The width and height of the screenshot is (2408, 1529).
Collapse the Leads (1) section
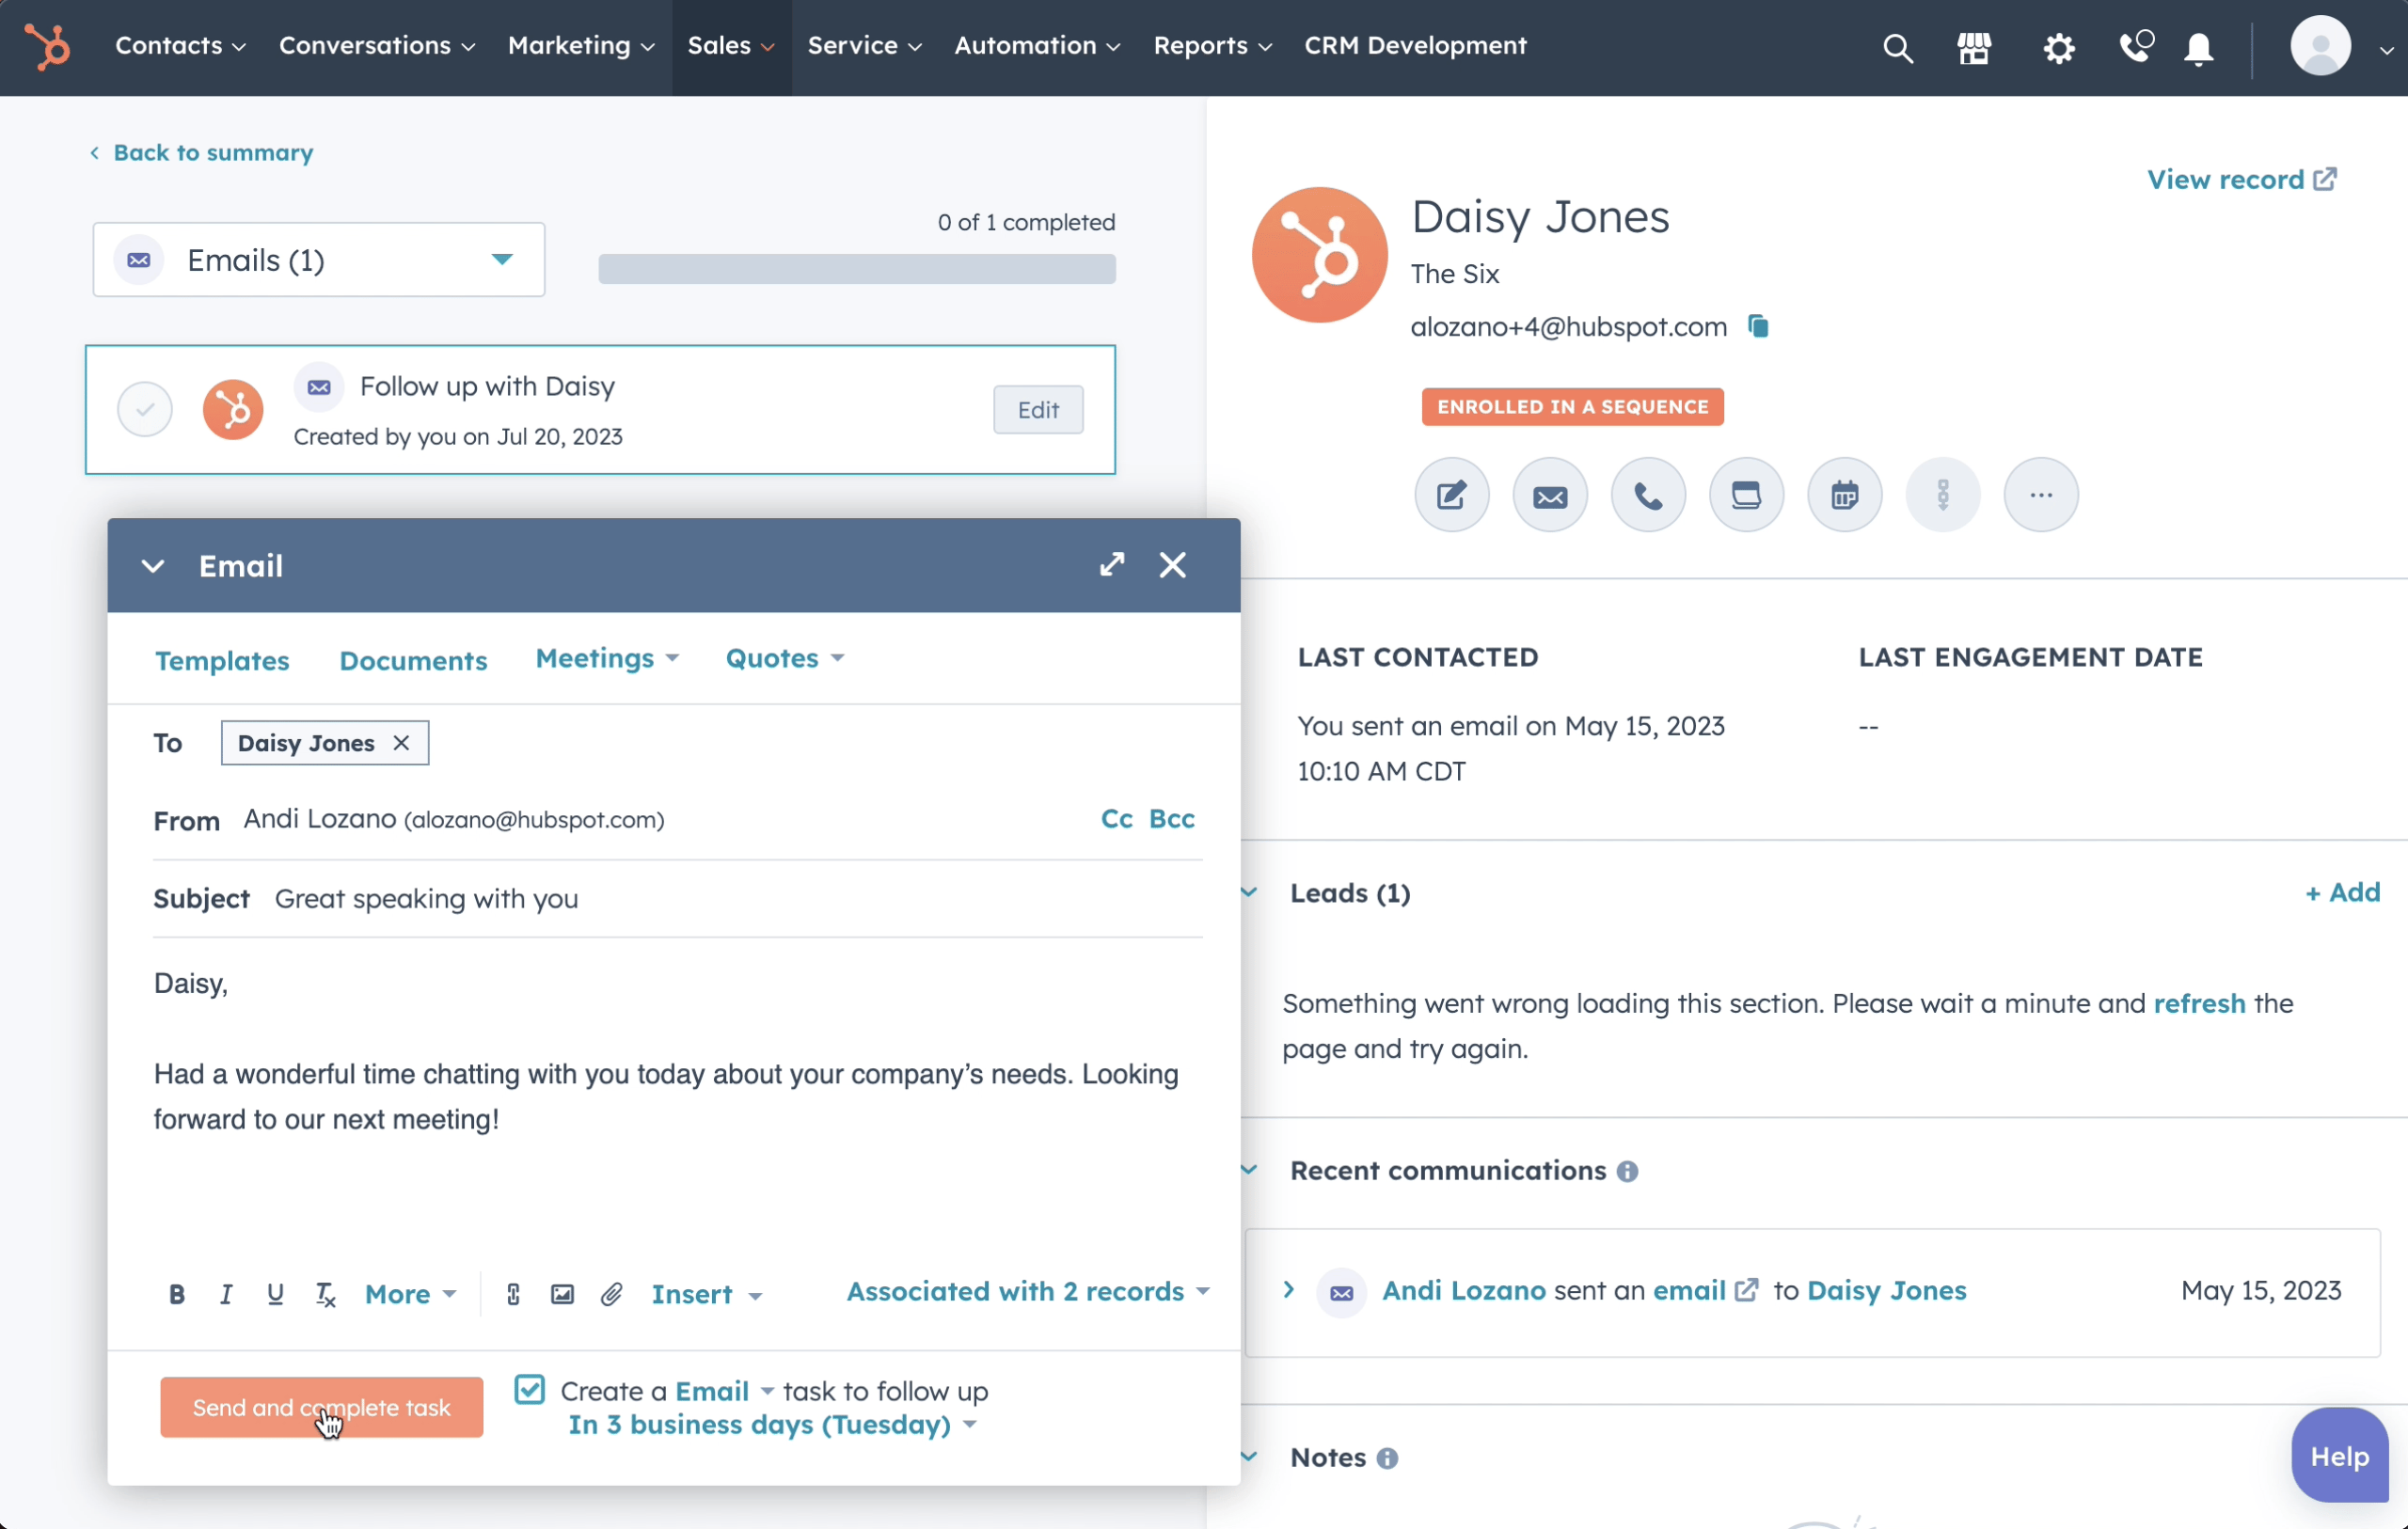[1249, 892]
